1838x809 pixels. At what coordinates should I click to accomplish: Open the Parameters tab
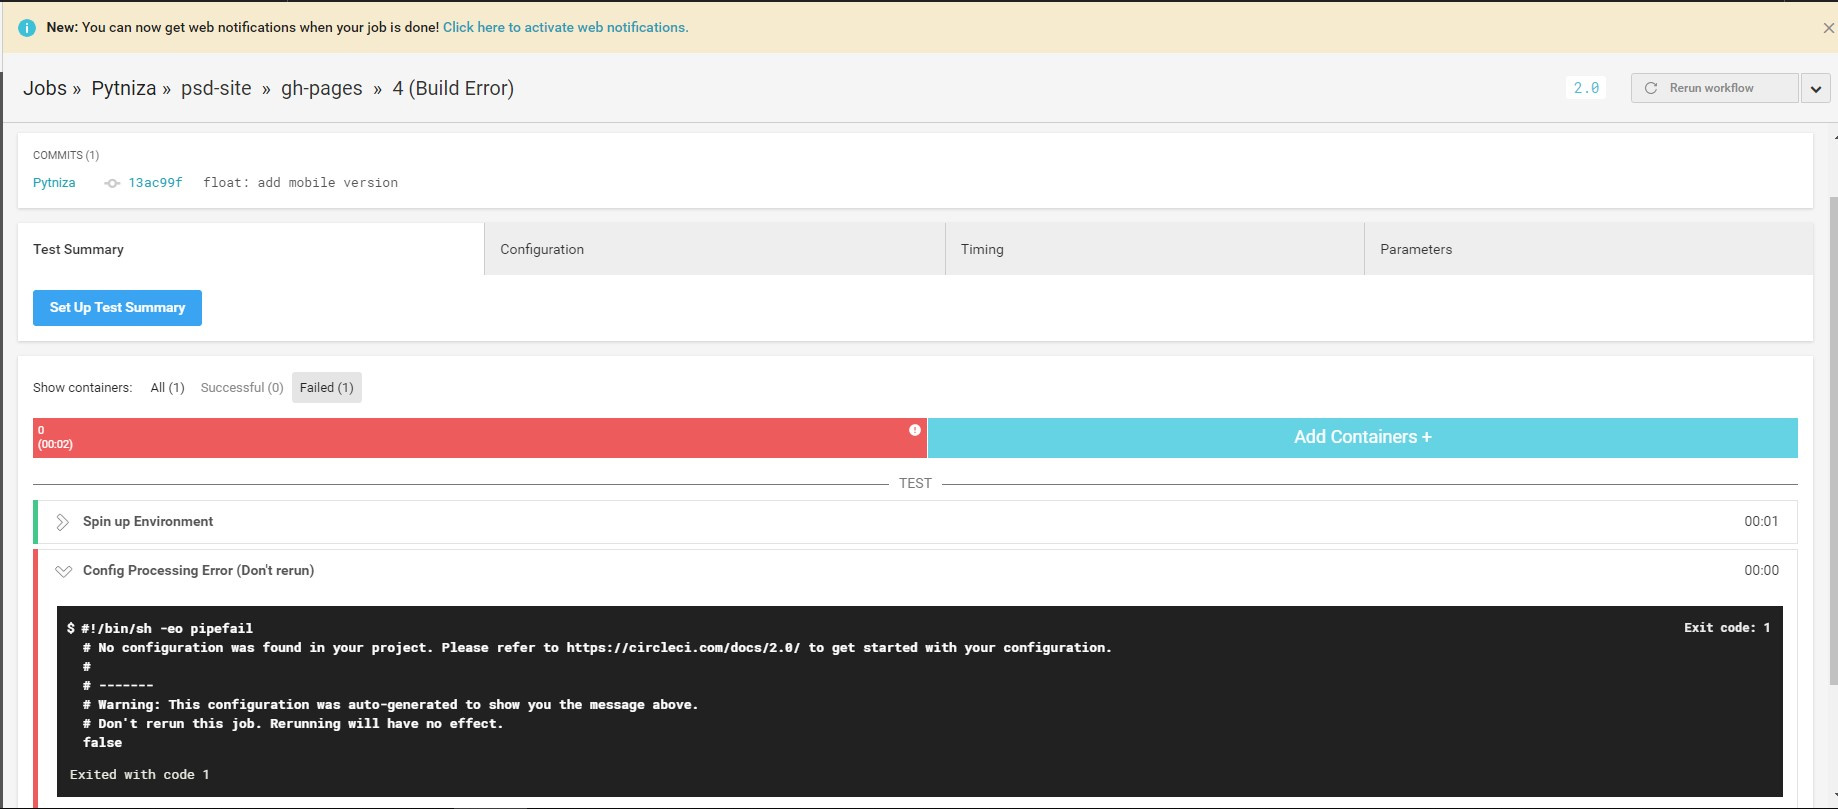(x=1589, y=249)
